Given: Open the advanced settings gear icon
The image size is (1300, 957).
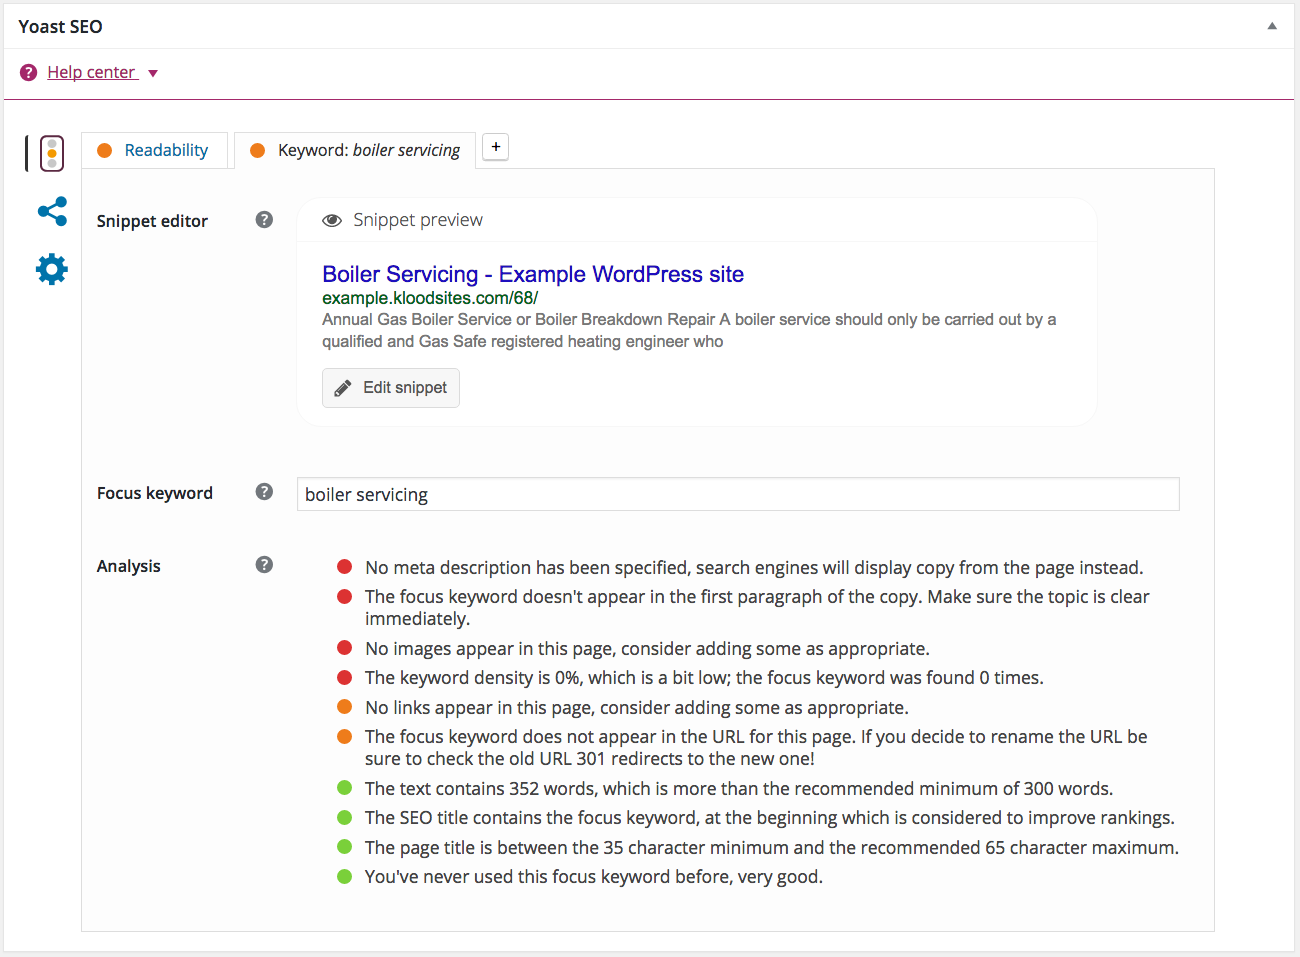Looking at the screenshot, I should [x=52, y=269].
